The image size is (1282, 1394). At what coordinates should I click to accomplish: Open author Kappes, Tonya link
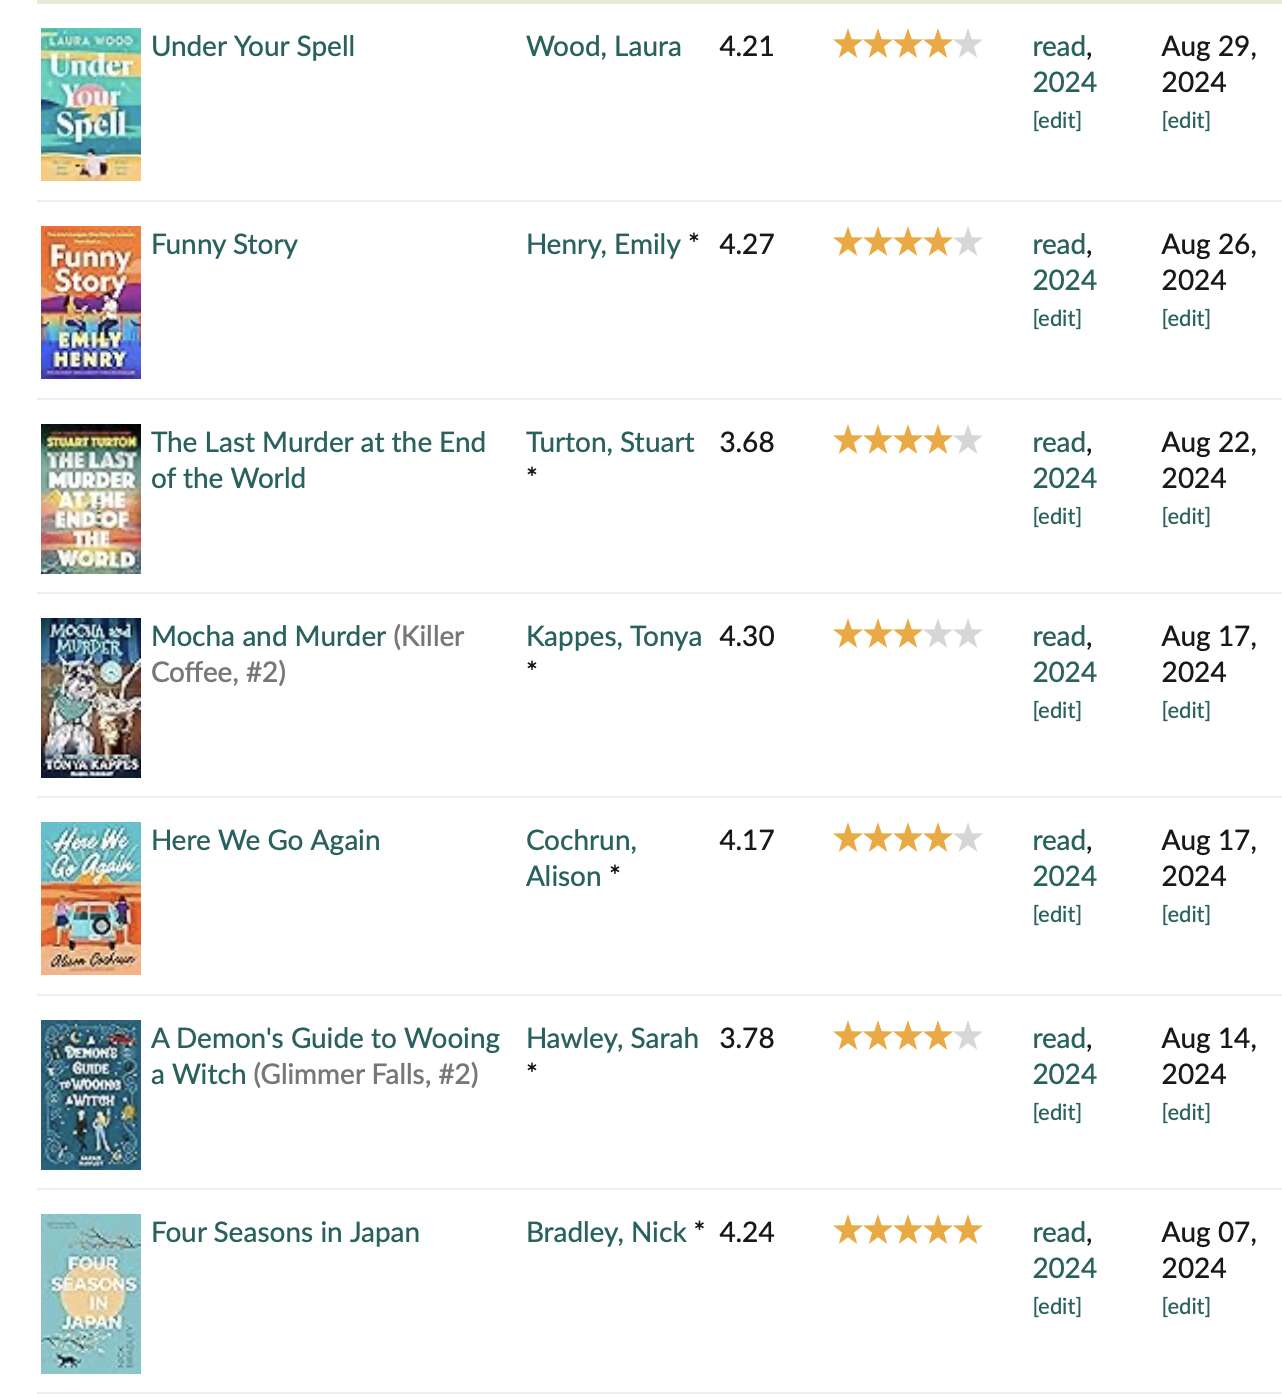pos(614,636)
